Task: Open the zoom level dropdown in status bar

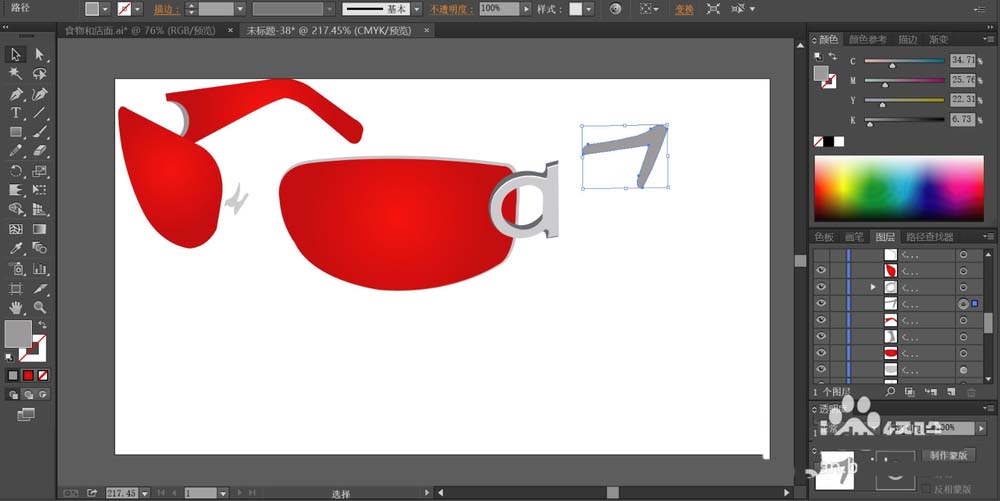Action: coord(145,493)
